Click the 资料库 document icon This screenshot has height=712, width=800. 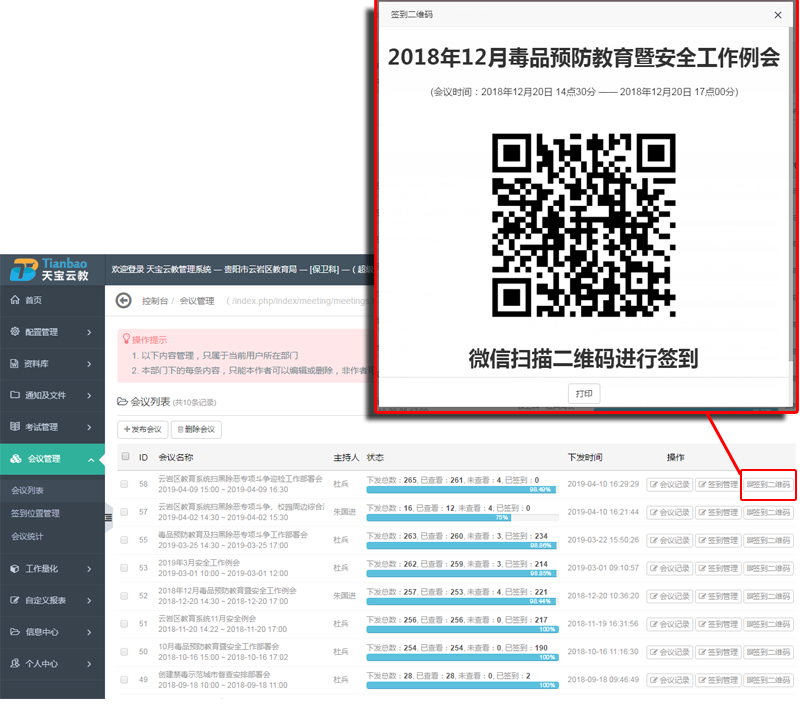click(14, 363)
